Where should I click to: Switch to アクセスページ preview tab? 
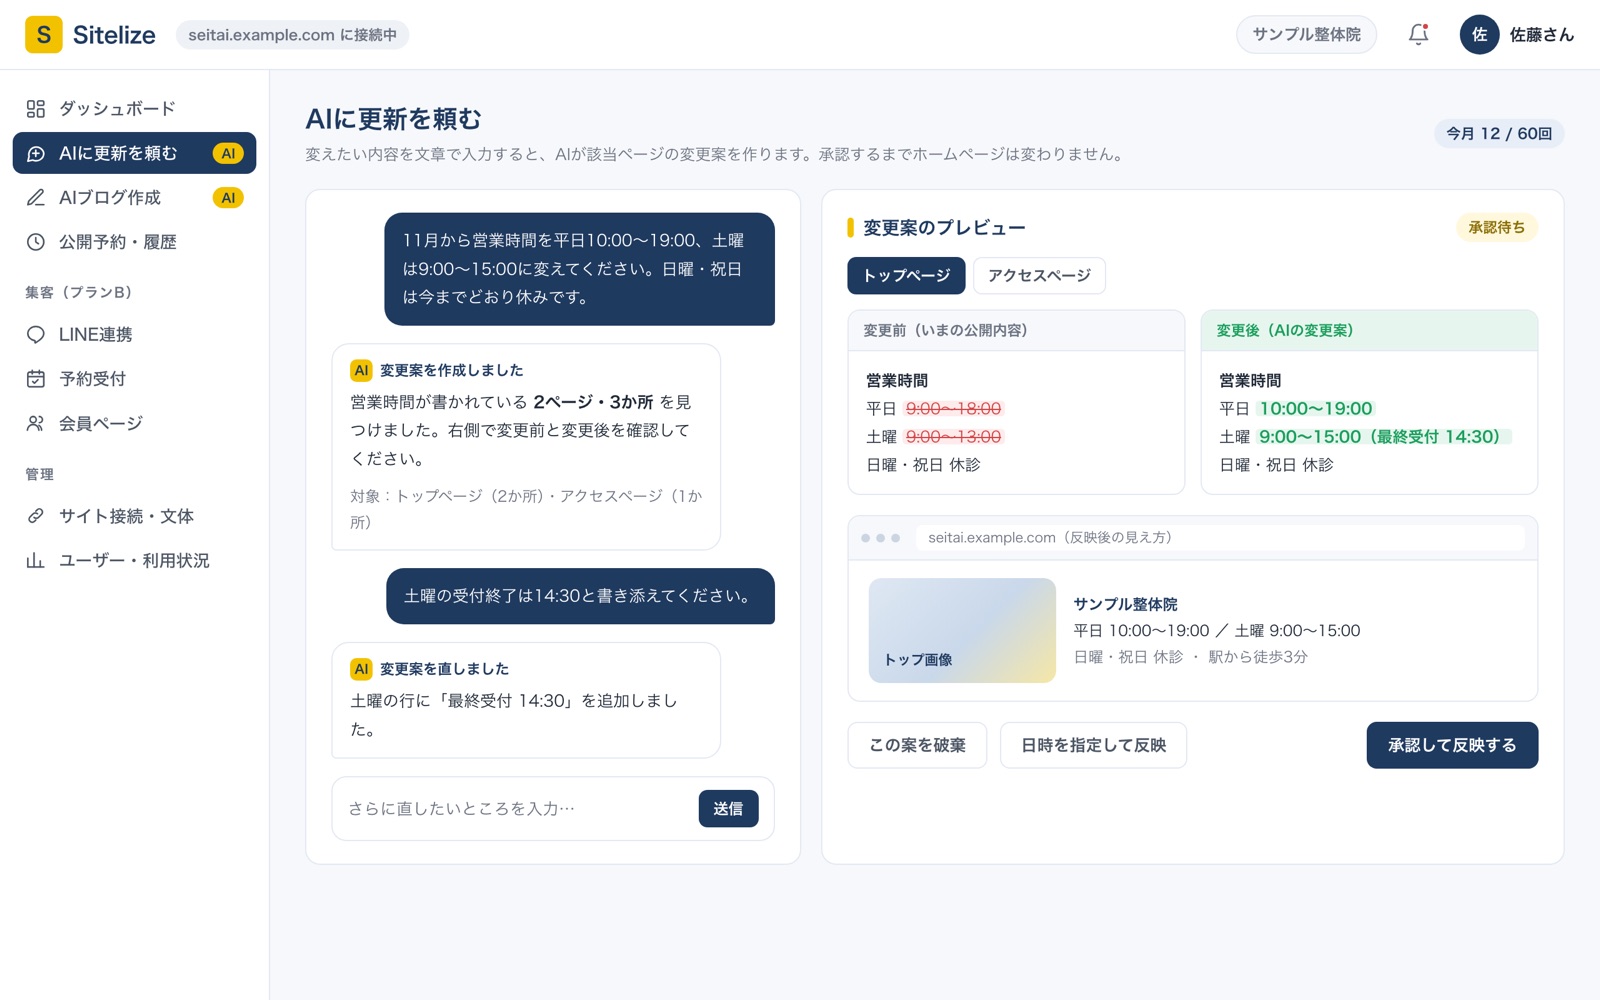click(1039, 276)
